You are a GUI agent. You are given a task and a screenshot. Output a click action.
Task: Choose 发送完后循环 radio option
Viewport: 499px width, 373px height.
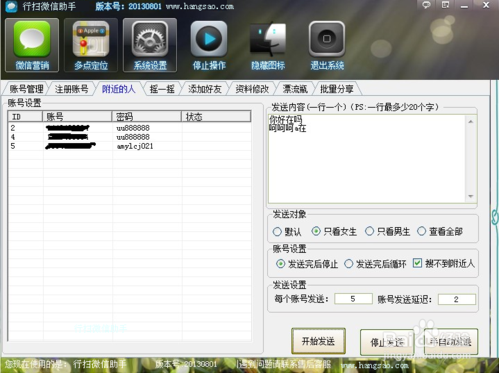[x=375, y=264]
